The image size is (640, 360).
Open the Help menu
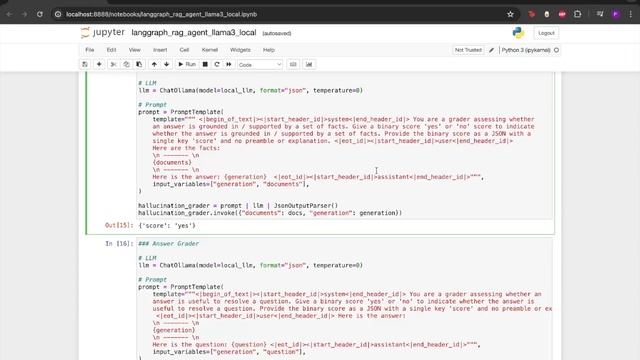click(269, 50)
